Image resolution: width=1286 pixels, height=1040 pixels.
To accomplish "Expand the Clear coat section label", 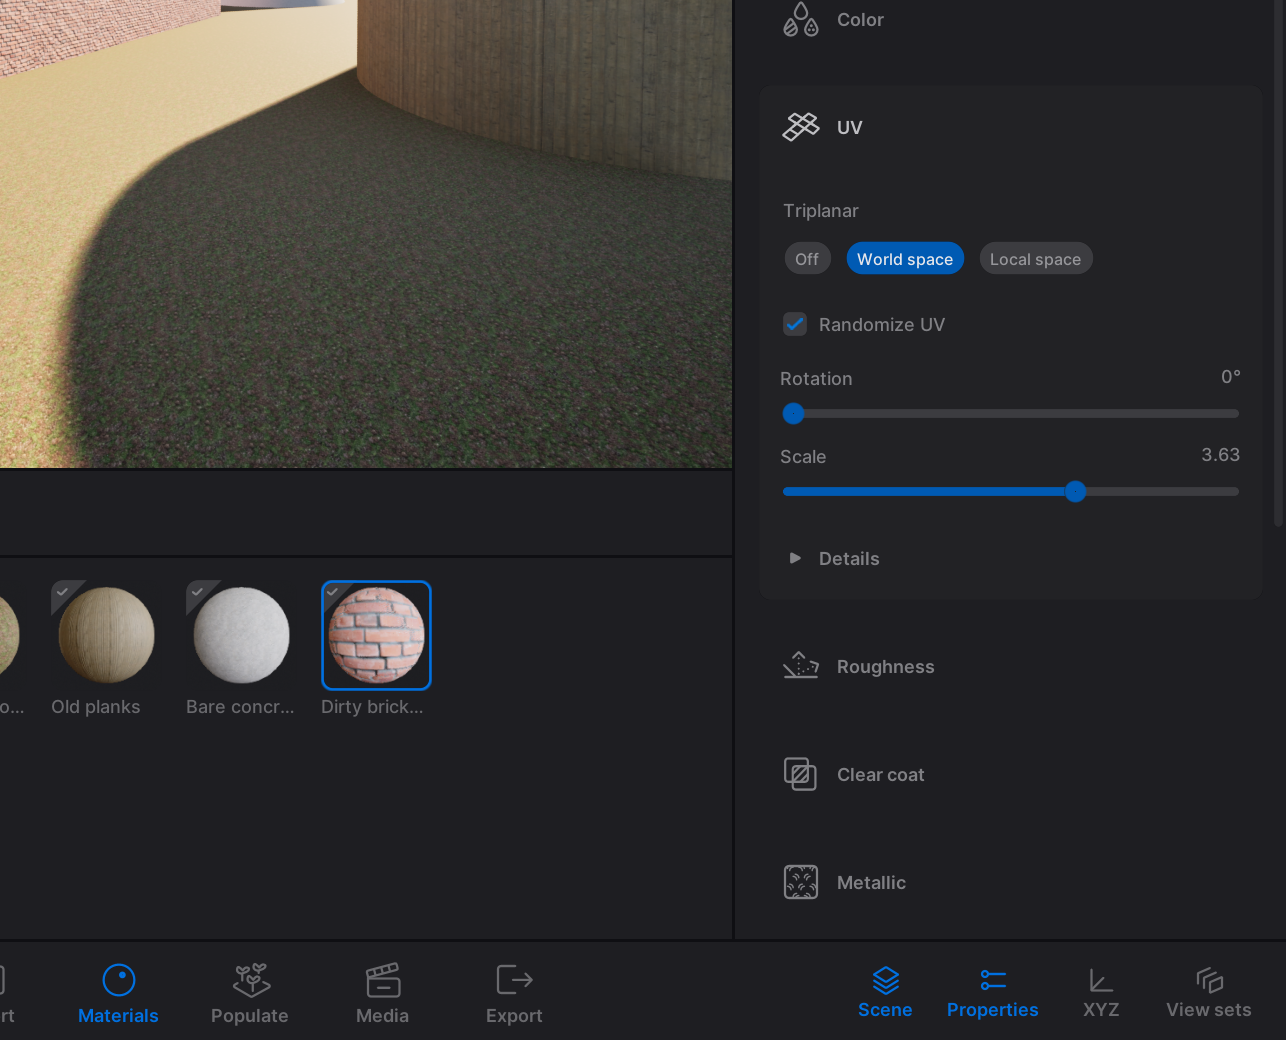I will 880,775.
